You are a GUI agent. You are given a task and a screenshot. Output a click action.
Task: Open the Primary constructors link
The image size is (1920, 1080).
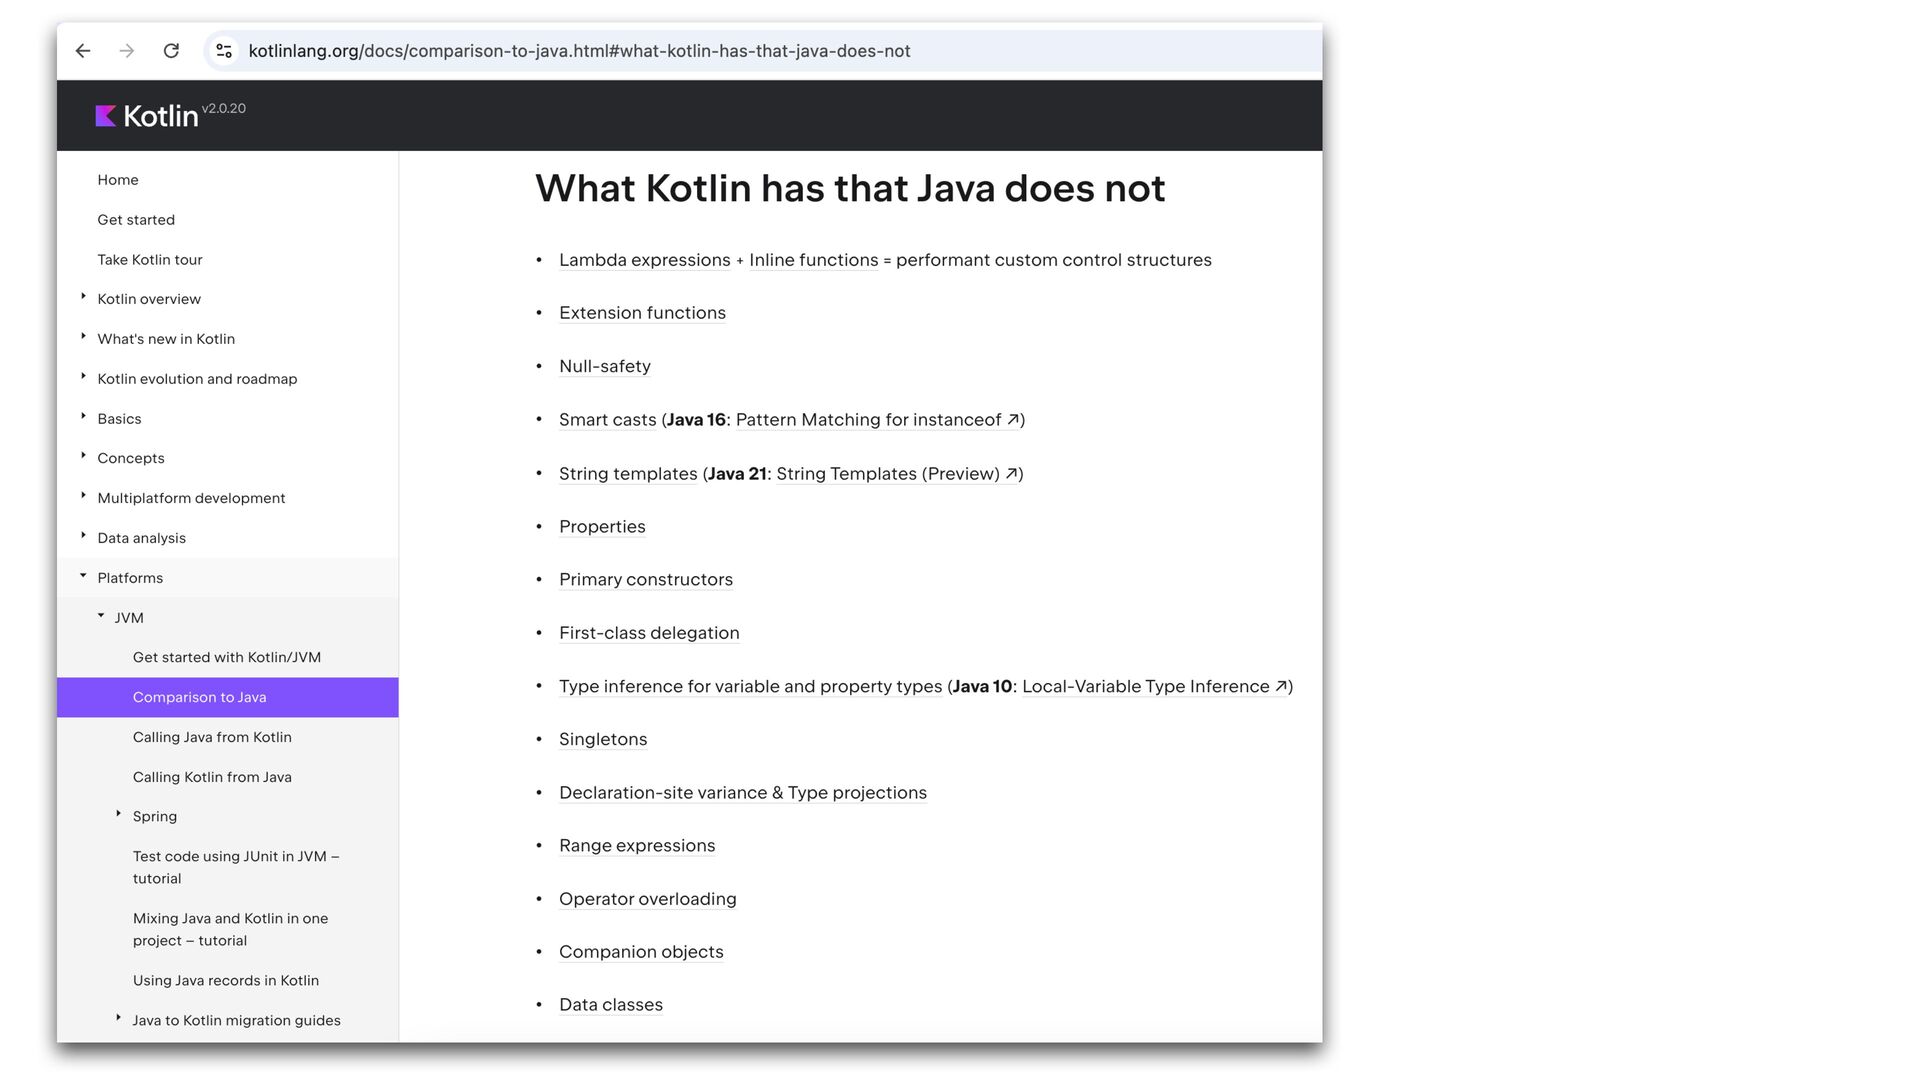pos(646,580)
